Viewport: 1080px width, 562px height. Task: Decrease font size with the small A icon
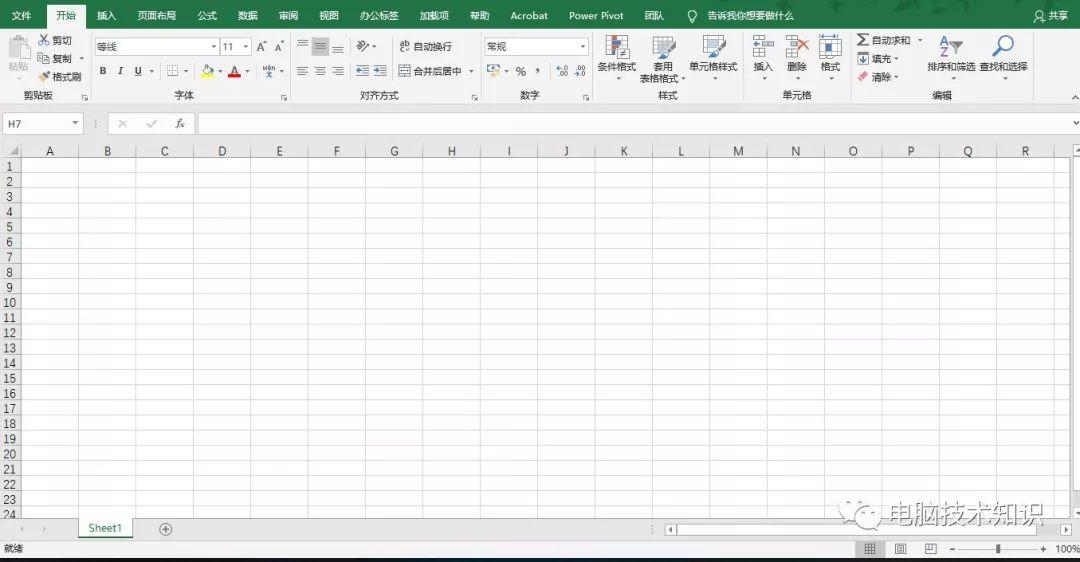pyautogui.click(x=278, y=47)
